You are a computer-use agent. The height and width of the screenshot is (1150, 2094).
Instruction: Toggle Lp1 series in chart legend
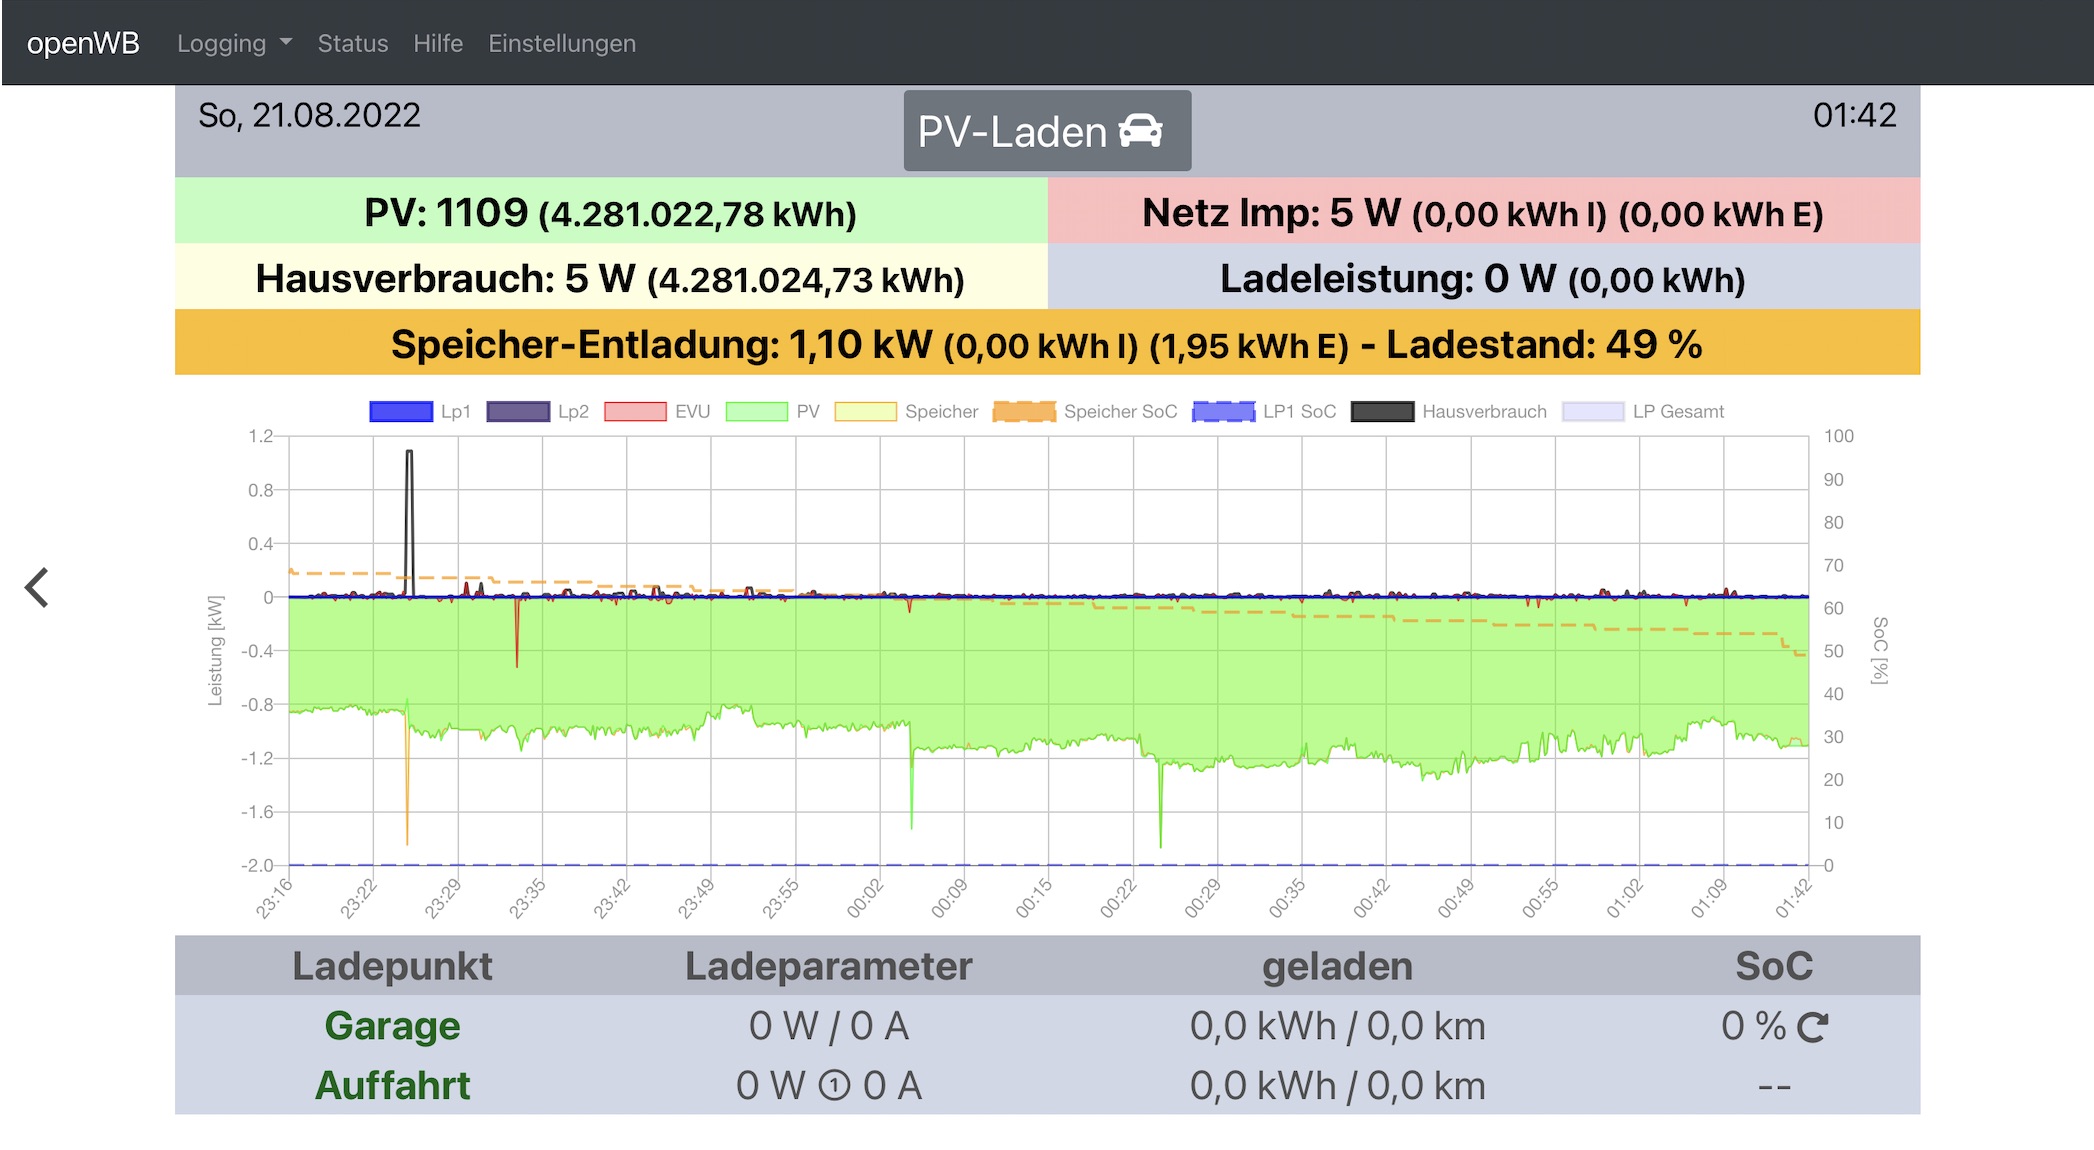(x=401, y=412)
